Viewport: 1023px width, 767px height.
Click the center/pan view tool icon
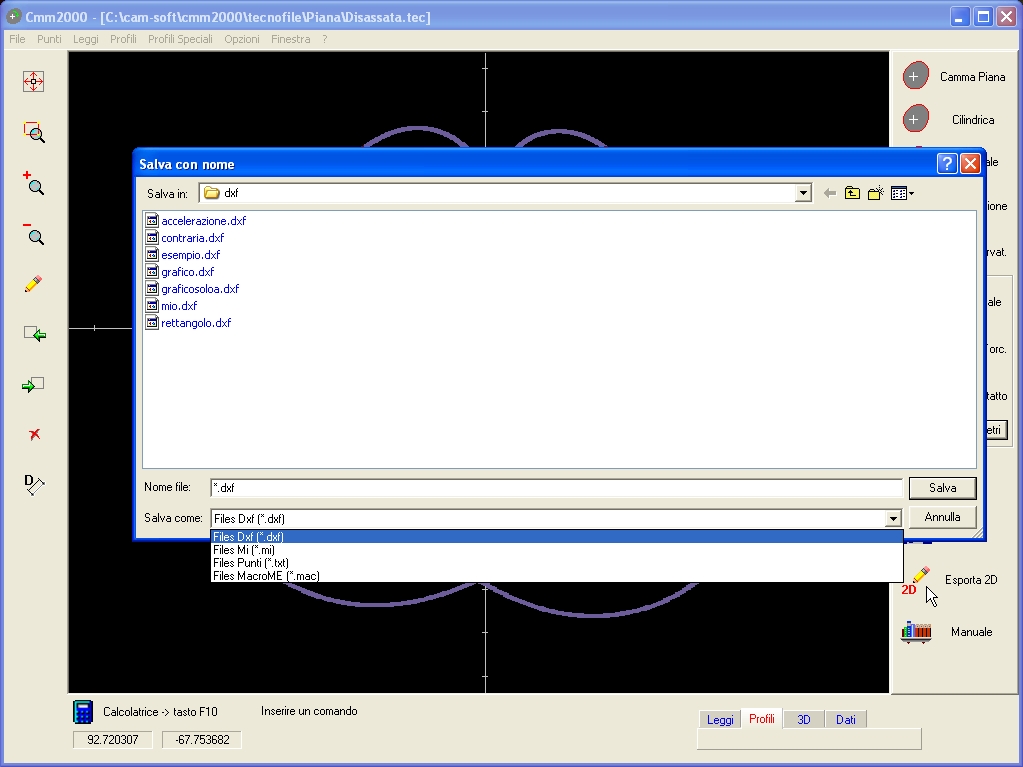pos(33,82)
